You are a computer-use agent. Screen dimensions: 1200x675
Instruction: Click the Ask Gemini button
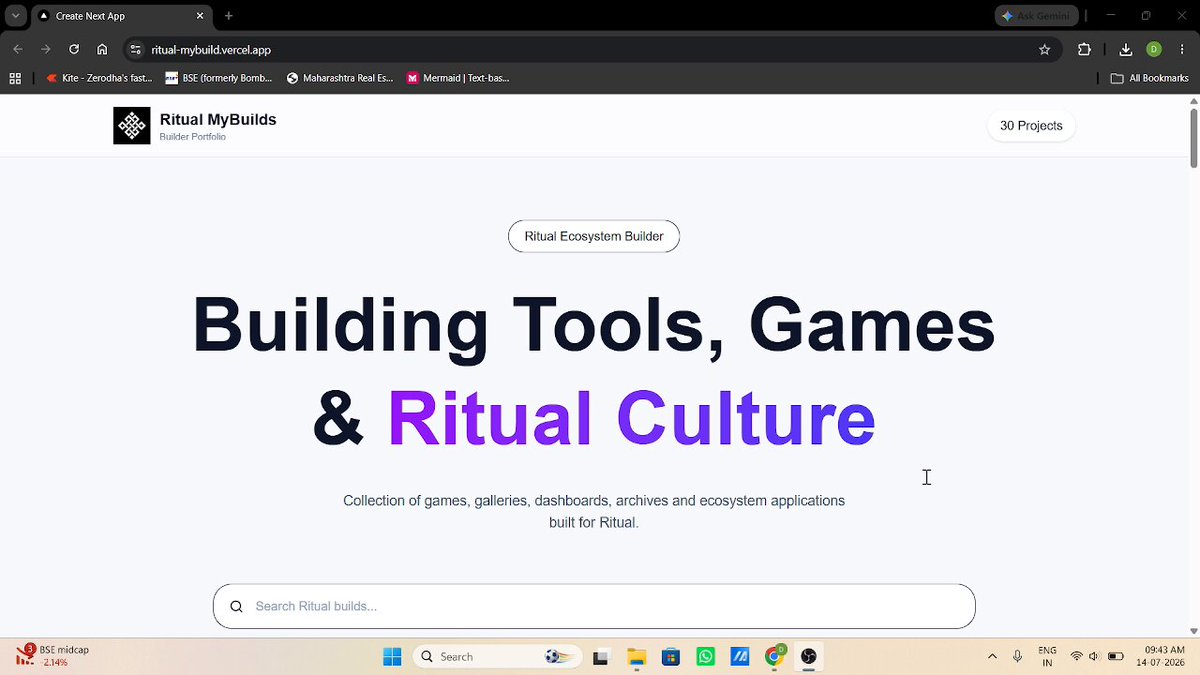(x=1035, y=16)
